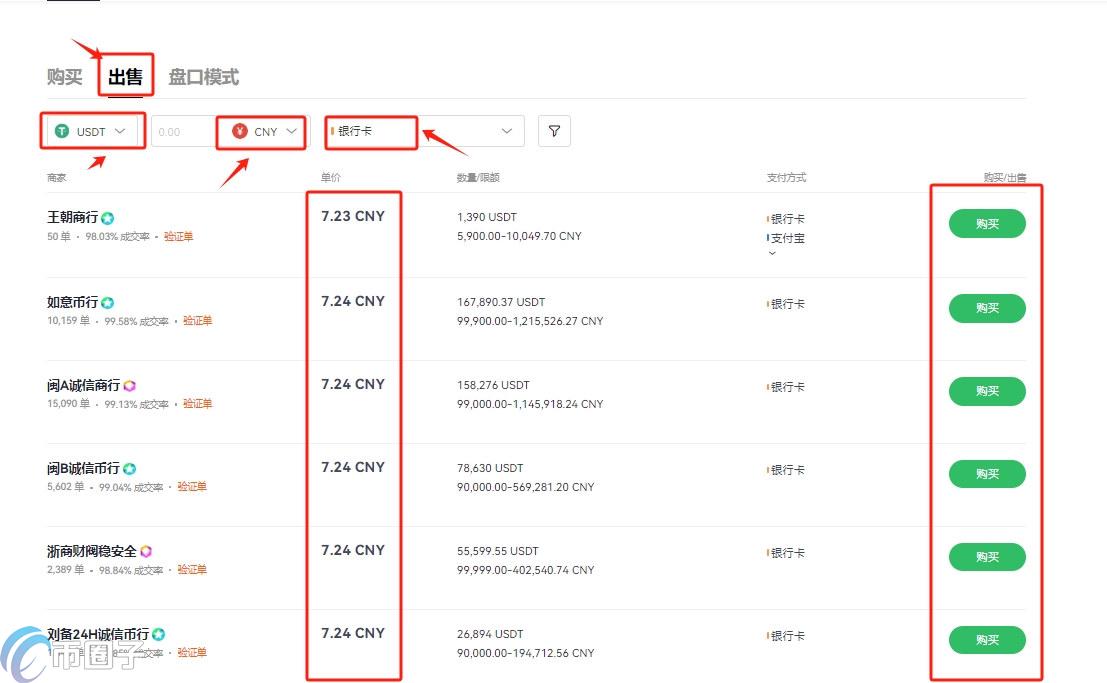Click the 158,276 USDT quantity
The width and height of the screenshot is (1107, 683).
tap(493, 386)
